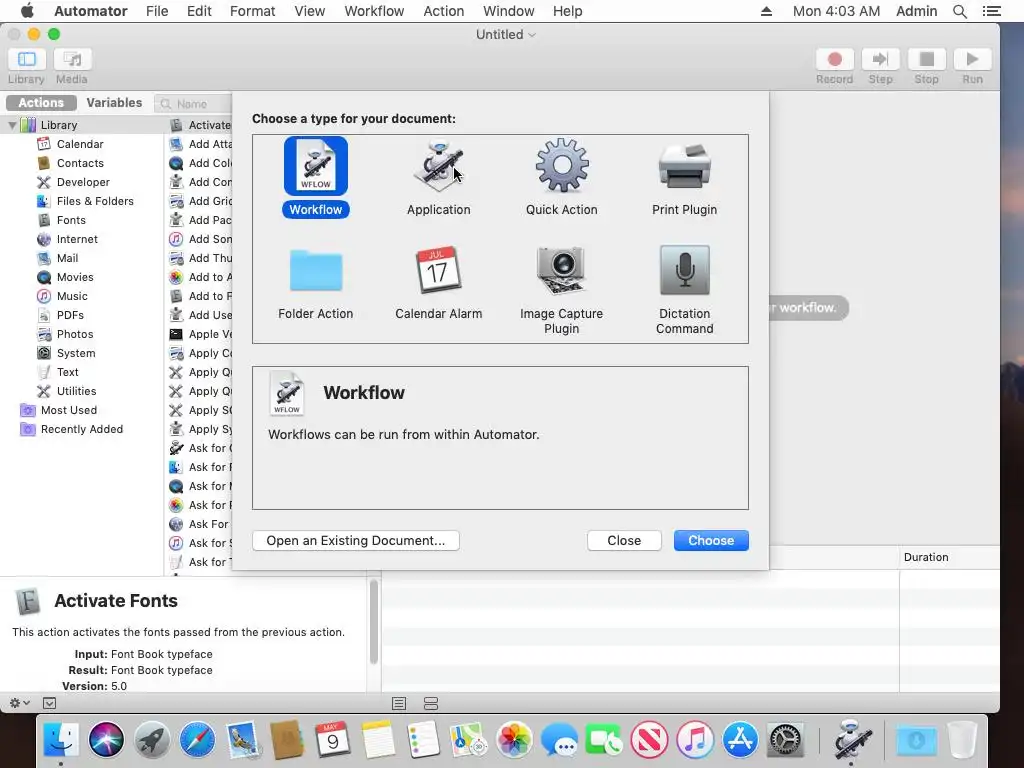The height and width of the screenshot is (768, 1024).
Task: Switch to the Variables tab
Action: click(x=114, y=103)
